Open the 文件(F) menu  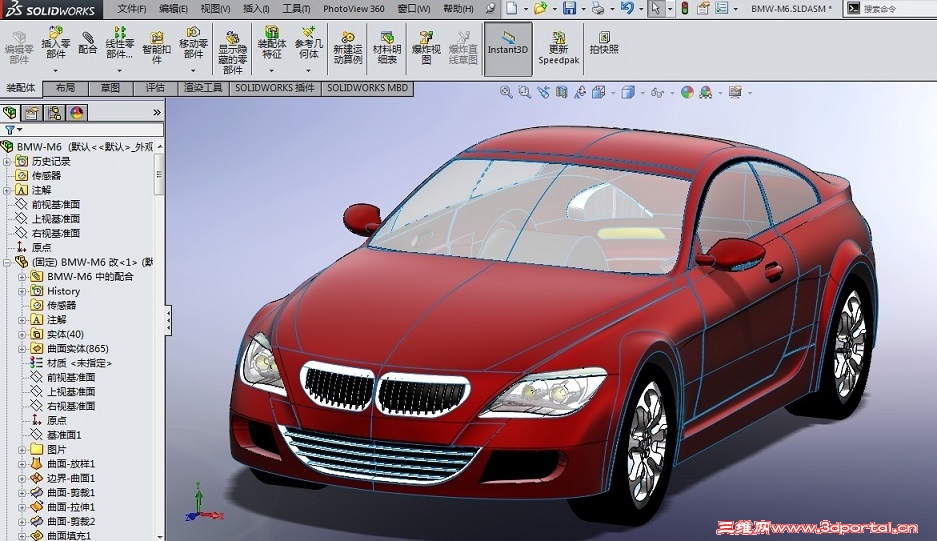pos(131,8)
